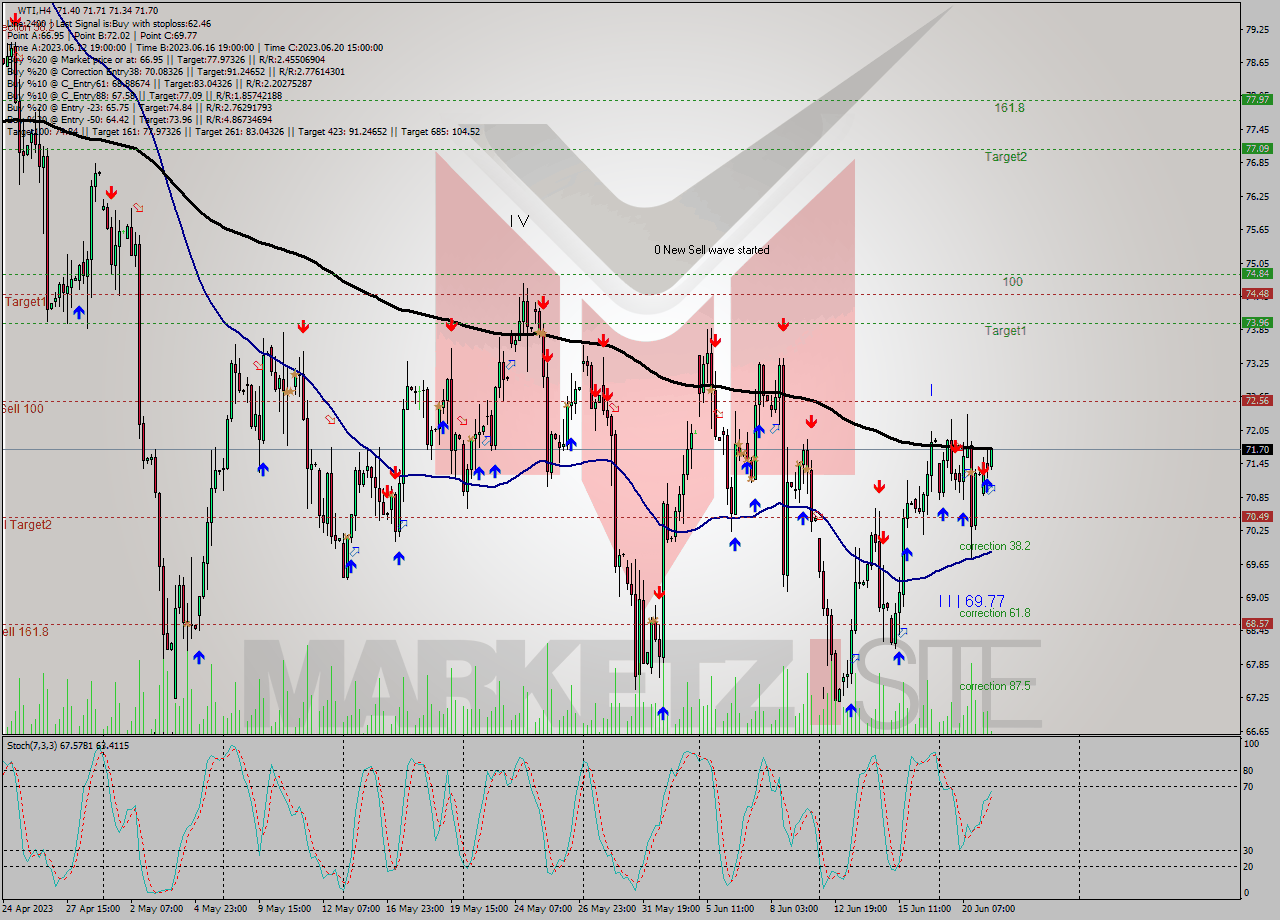Screen dimensions: 1280x920
Task: Click the red 'Target2' label on left
Action: point(28,524)
